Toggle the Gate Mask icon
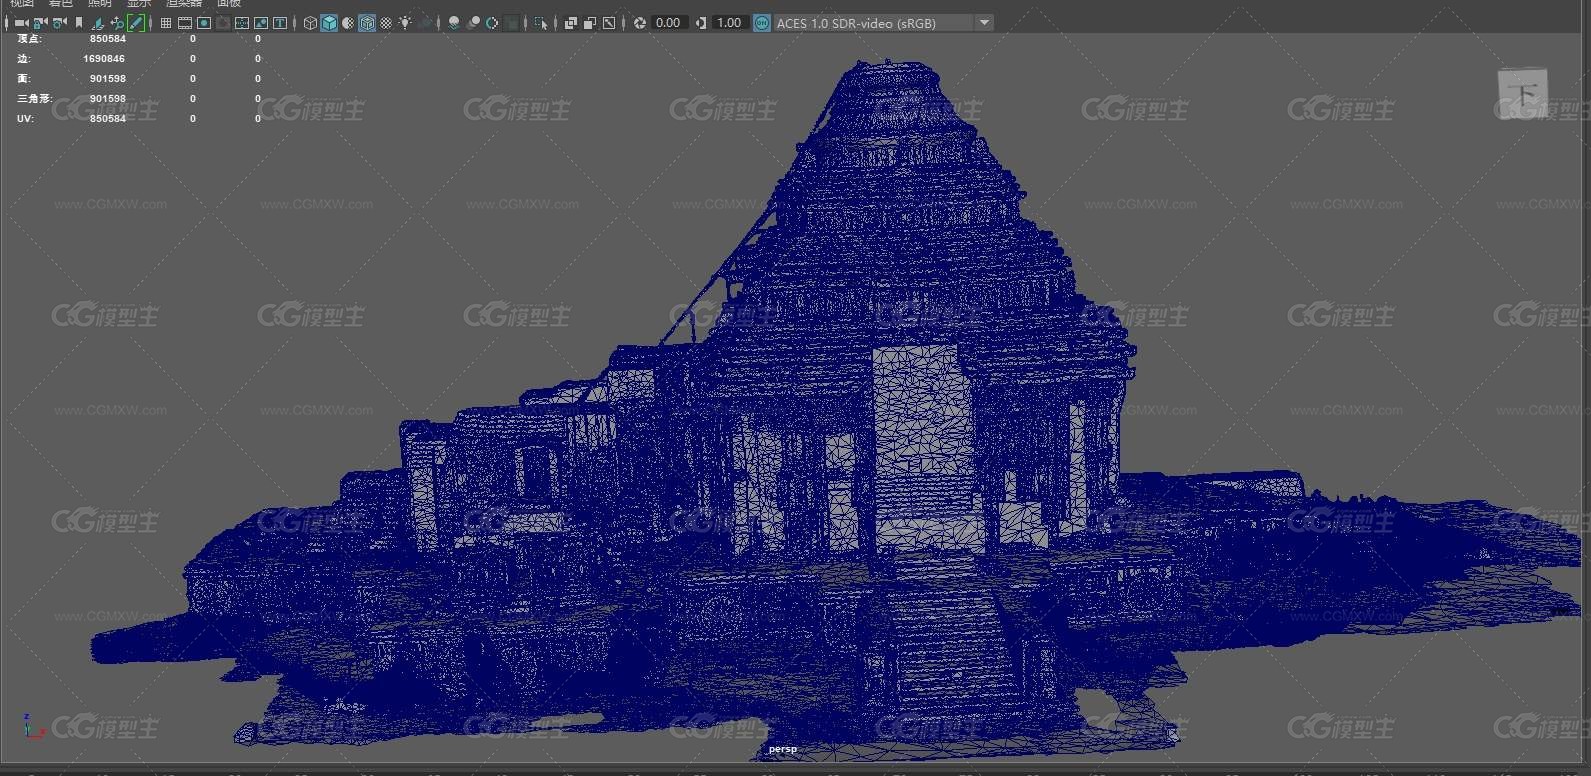This screenshot has width=1591, height=776. tap(223, 23)
